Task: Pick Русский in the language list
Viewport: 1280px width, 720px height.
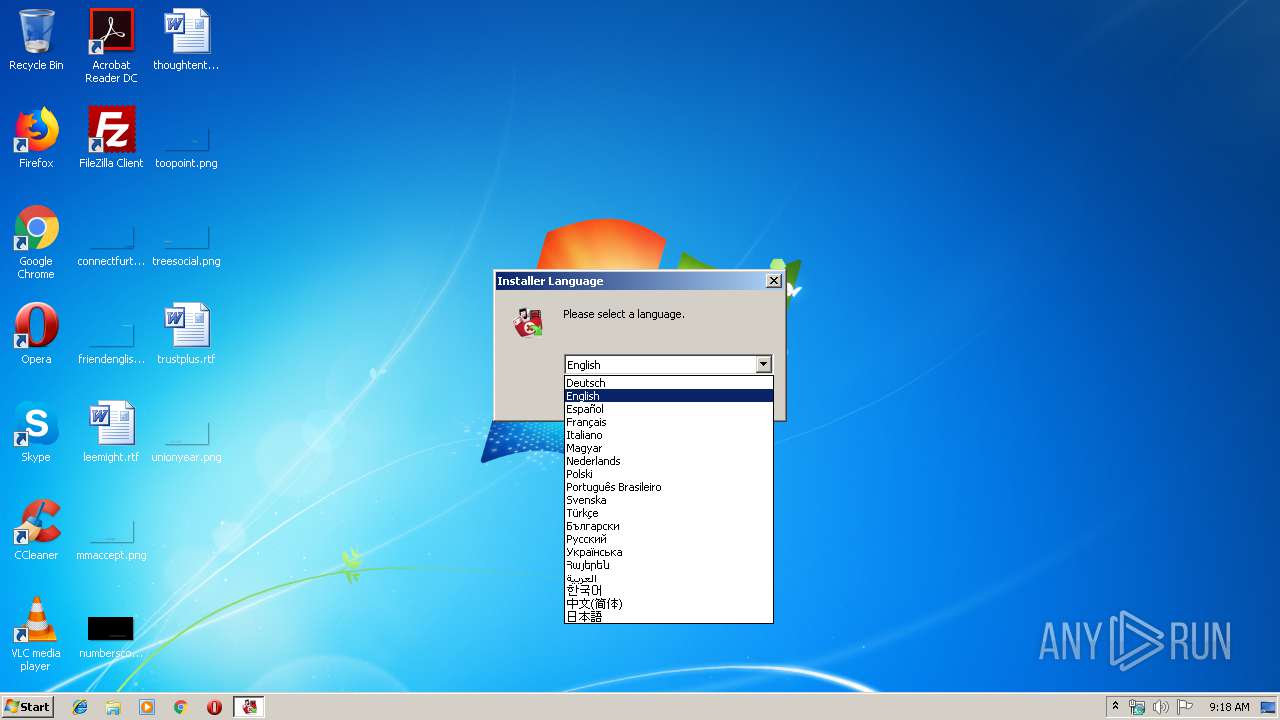Action: [x=668, y=539]
